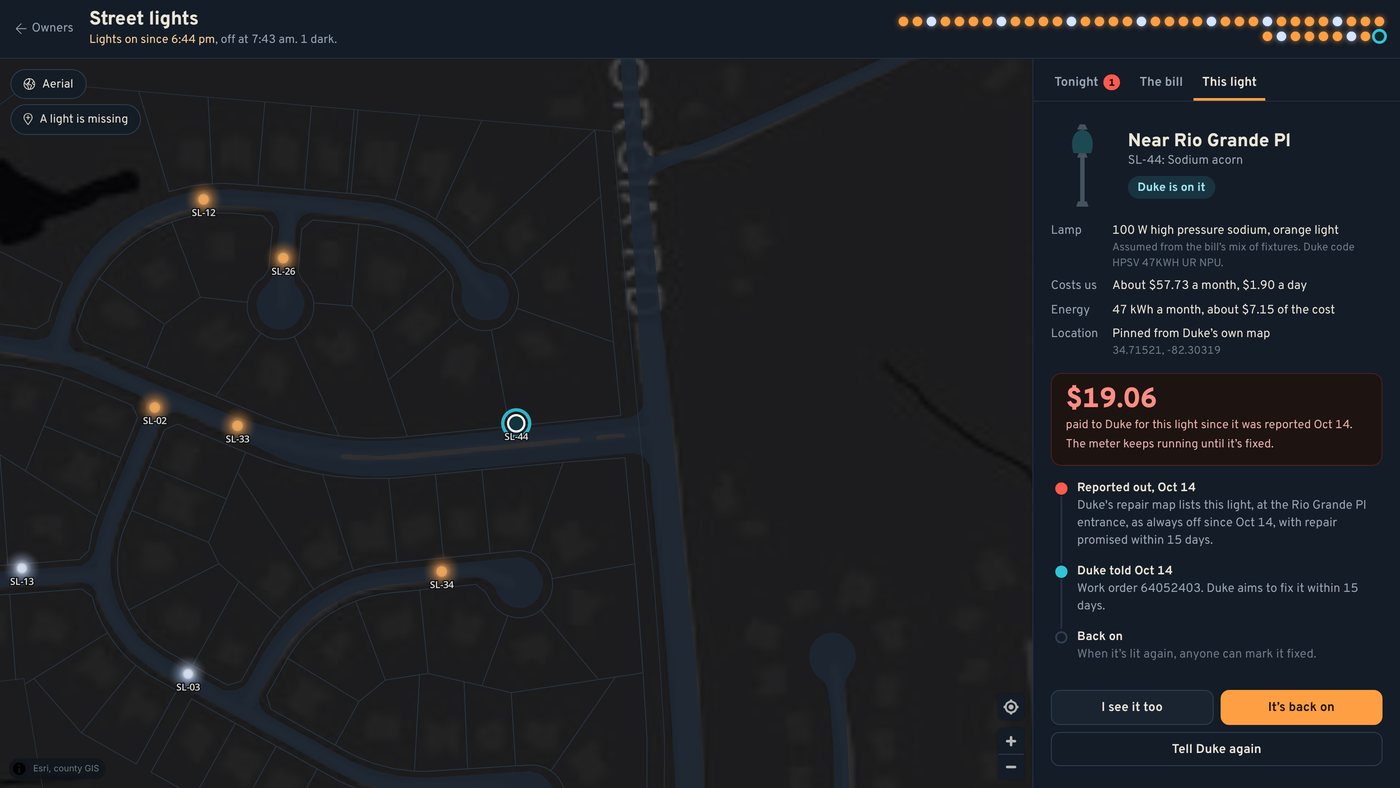Screen dimensions: 1400x788
Task: Toggle the Aerial map view
Action: [x=48, y=84]
